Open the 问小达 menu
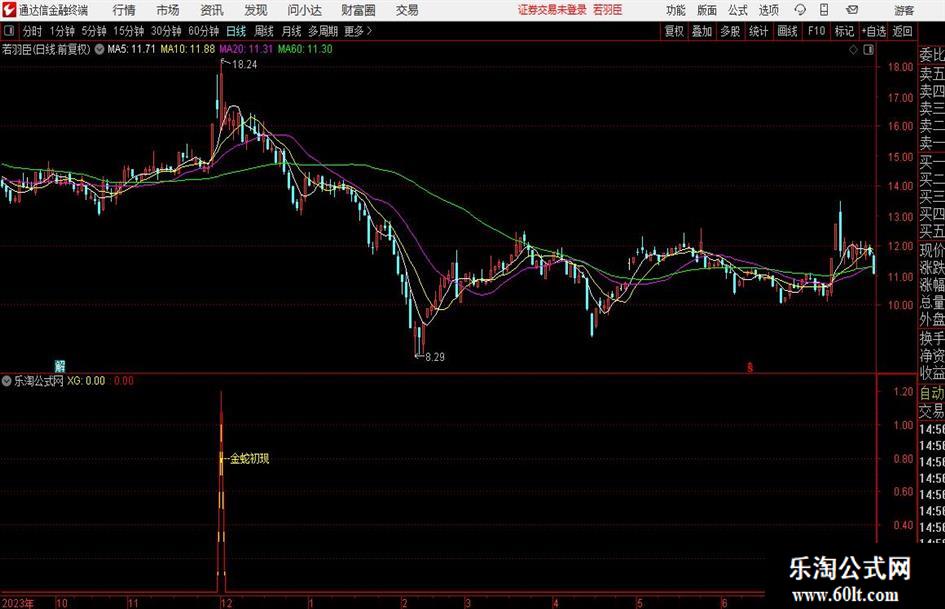 (304, 10)
